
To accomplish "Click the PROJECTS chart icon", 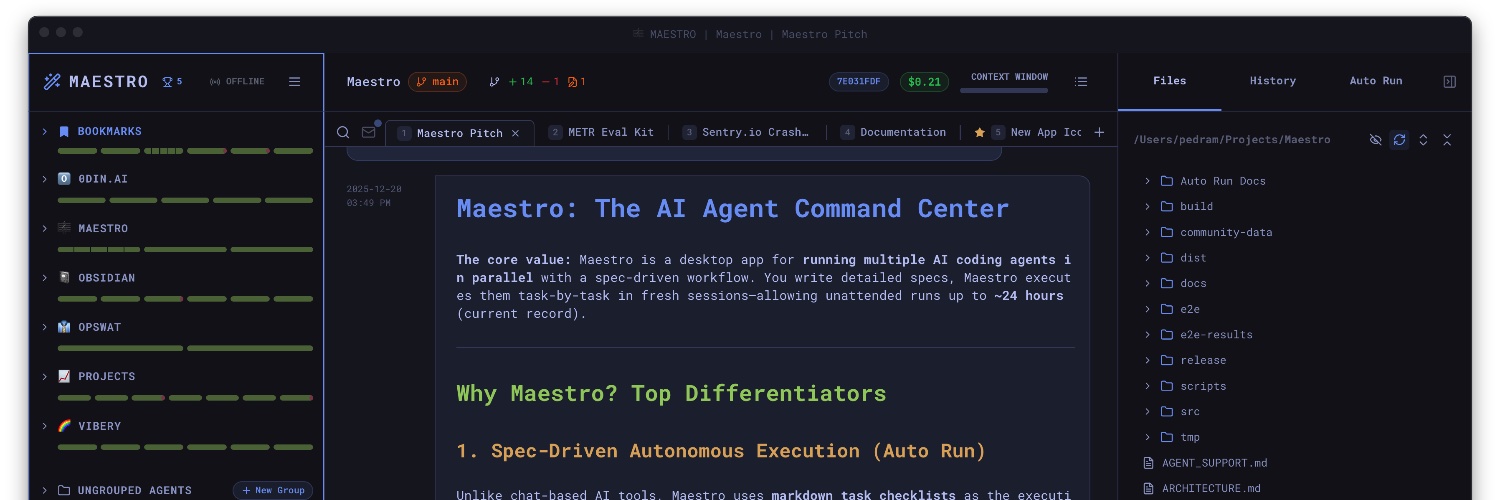I will 64,376.
